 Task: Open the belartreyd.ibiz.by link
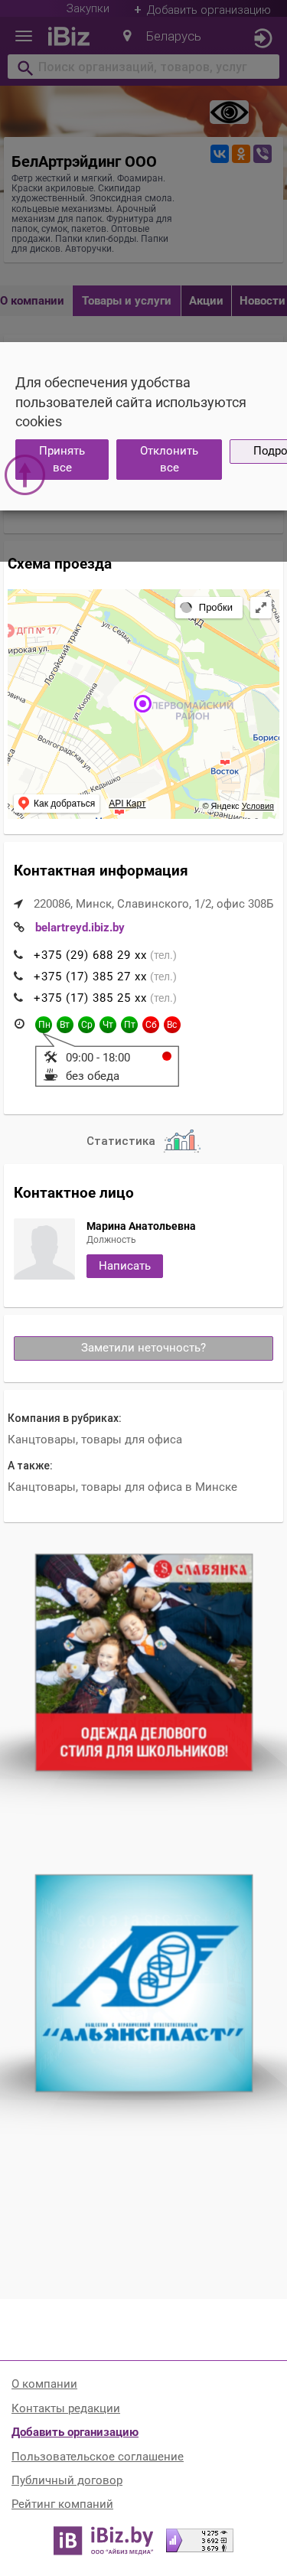[80, 927]
